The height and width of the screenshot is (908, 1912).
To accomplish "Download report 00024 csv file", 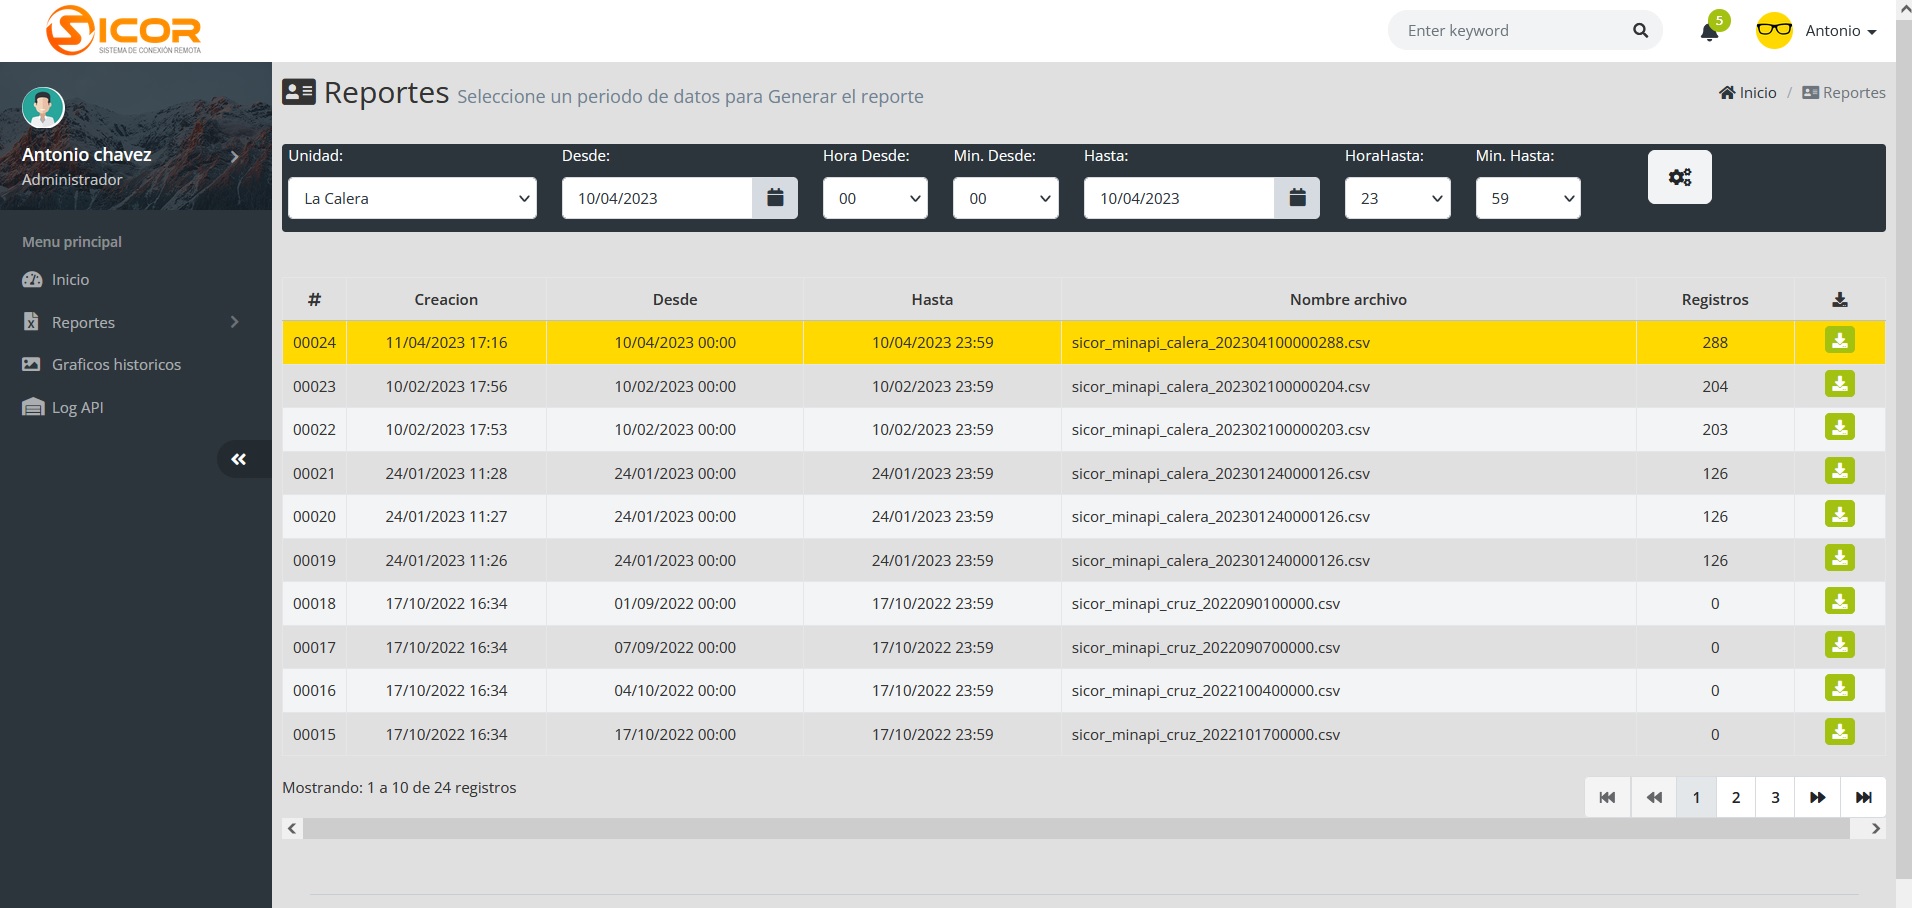I will (1839, 341).
